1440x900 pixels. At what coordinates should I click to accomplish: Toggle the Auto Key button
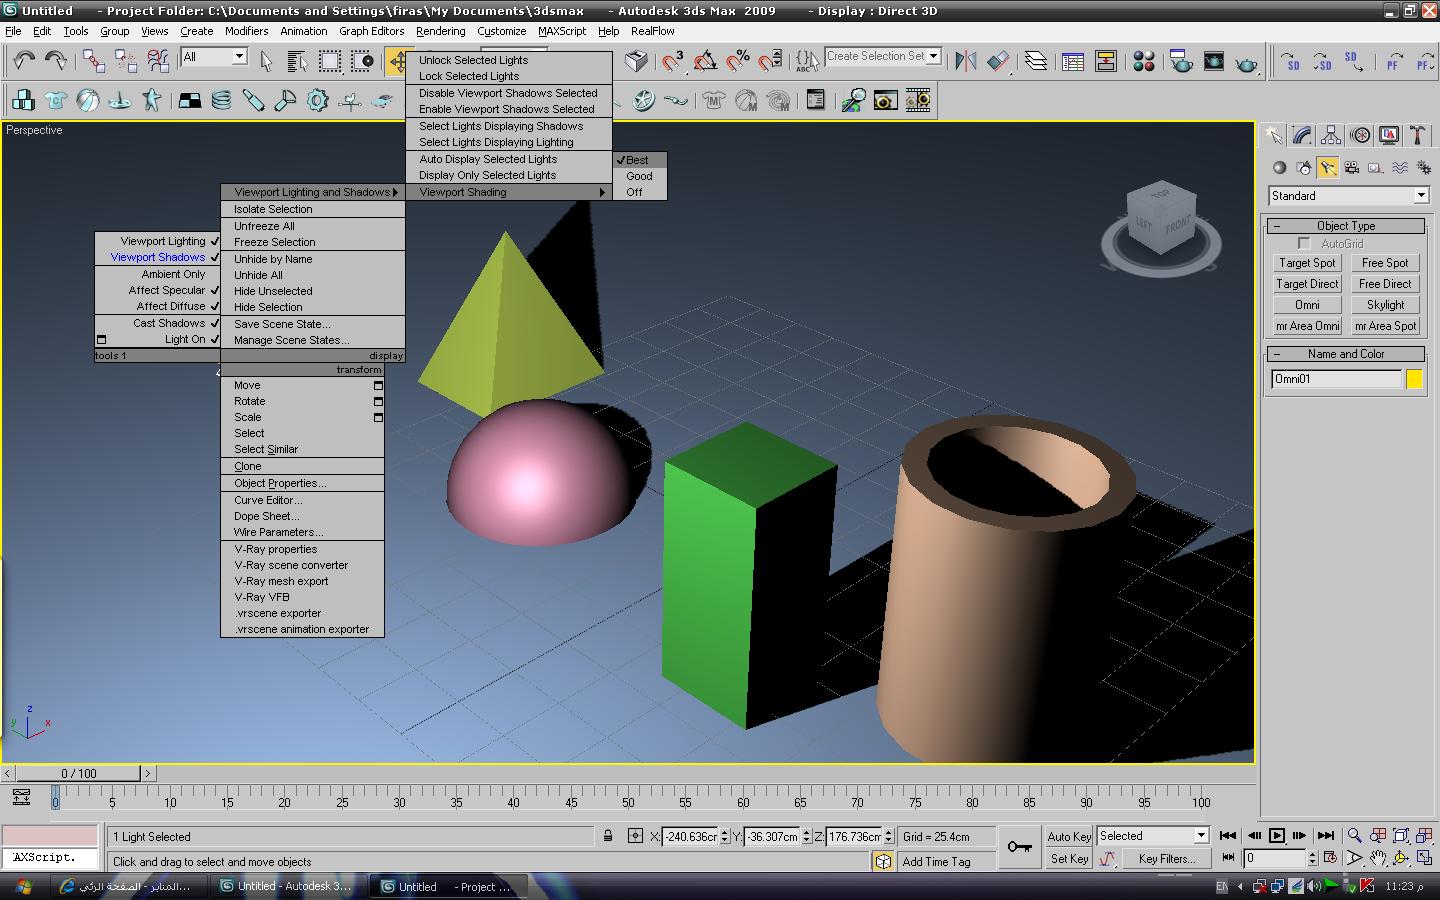pos(1068,836)
